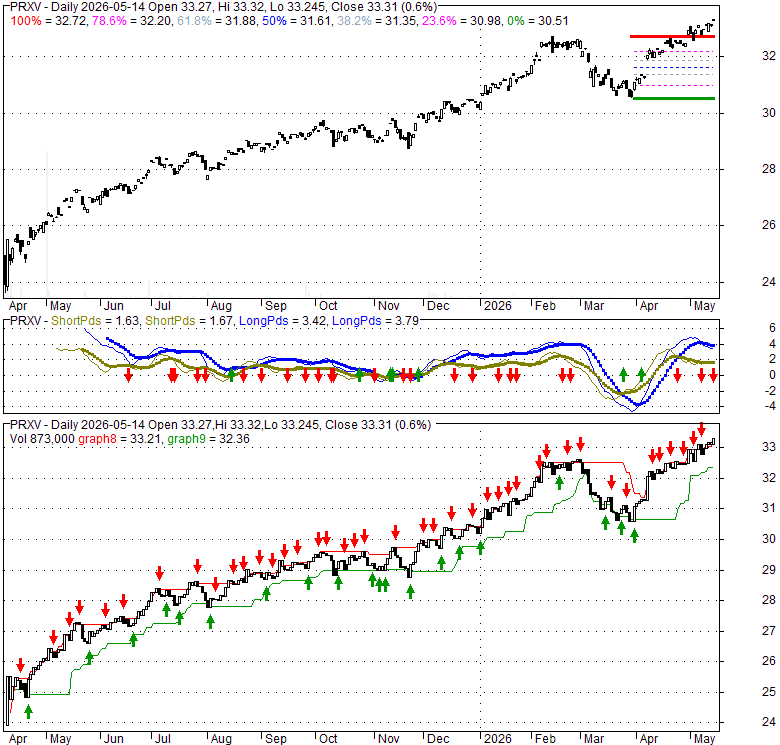780x745 pixels.
Task: Click the olive ShortPds = 1.63 label
Action: click(95, 321)
